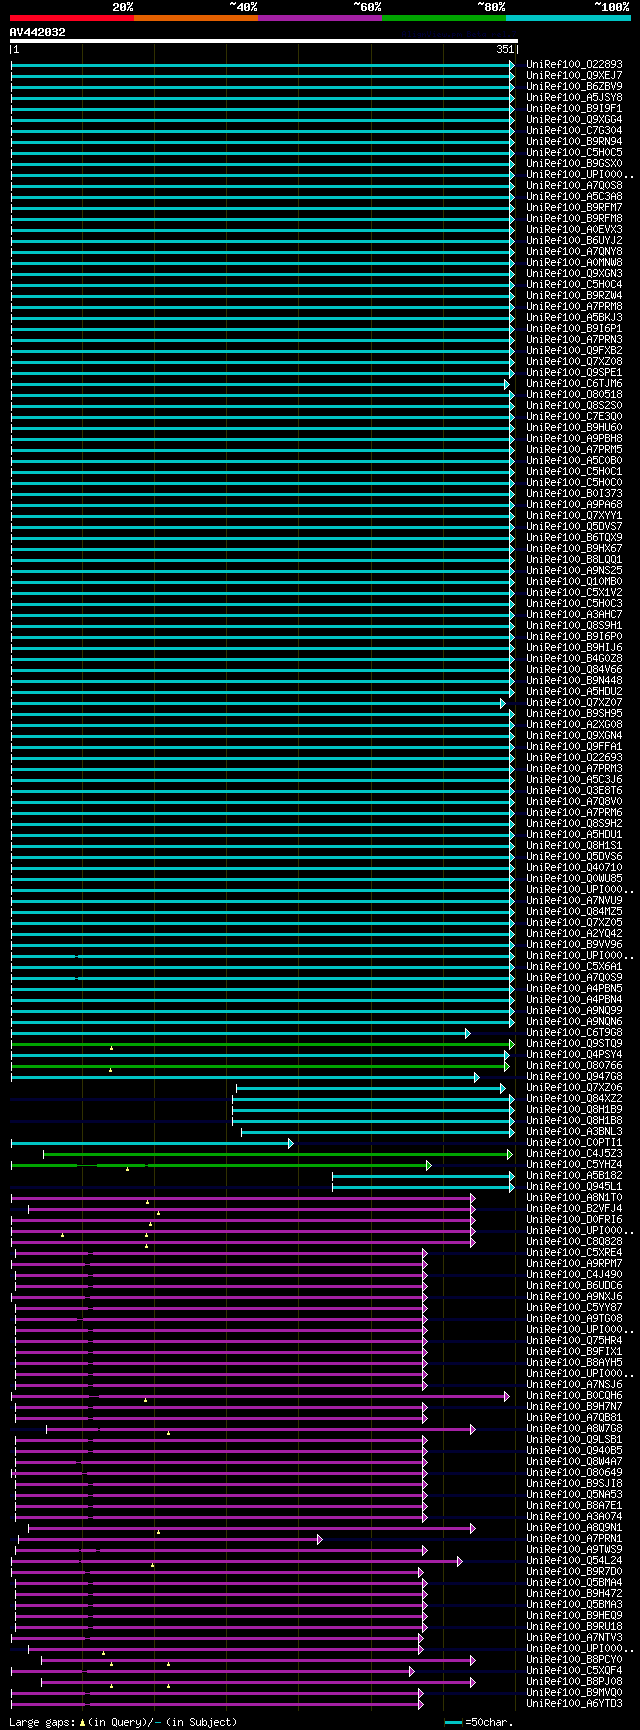The image size is (640, 1730).
Task: Open hit UniRef100_B9GSX0
Action: point(574,164)
